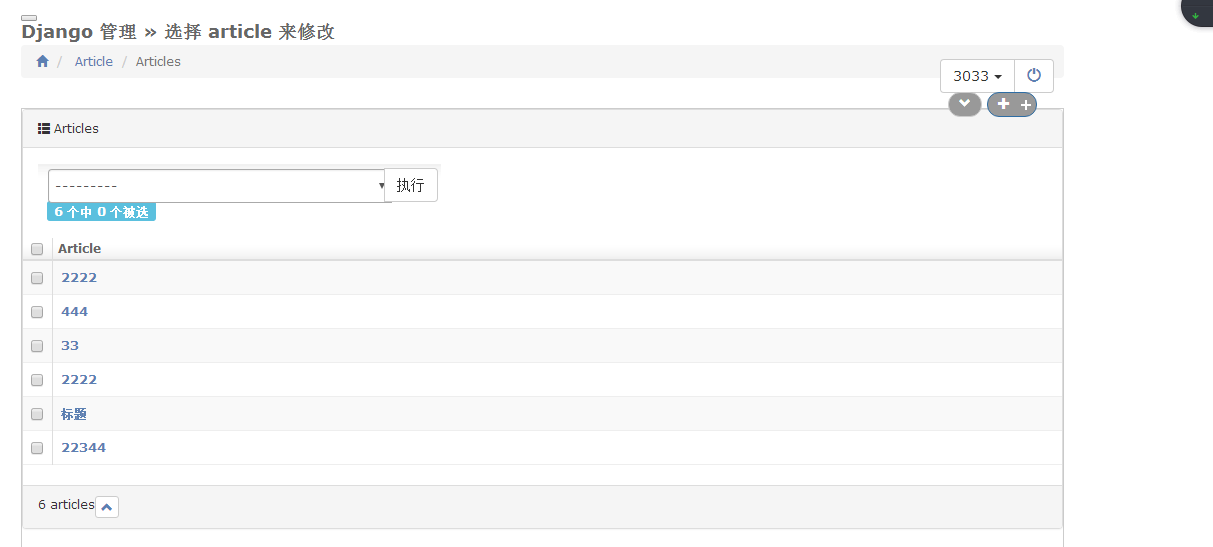Sort by the Article column header

[79, 248]
